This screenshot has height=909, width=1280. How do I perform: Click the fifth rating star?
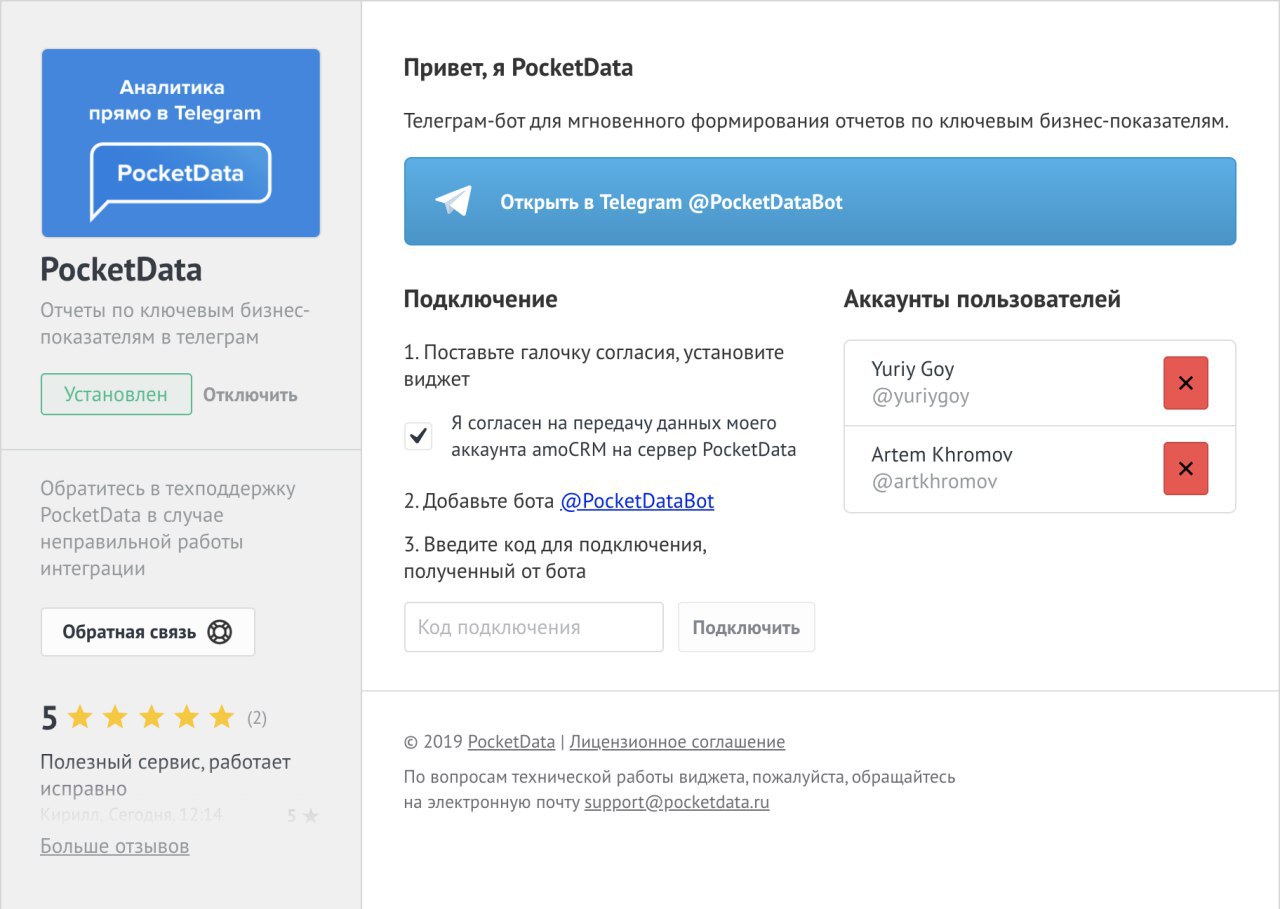[x=222, y=717]
